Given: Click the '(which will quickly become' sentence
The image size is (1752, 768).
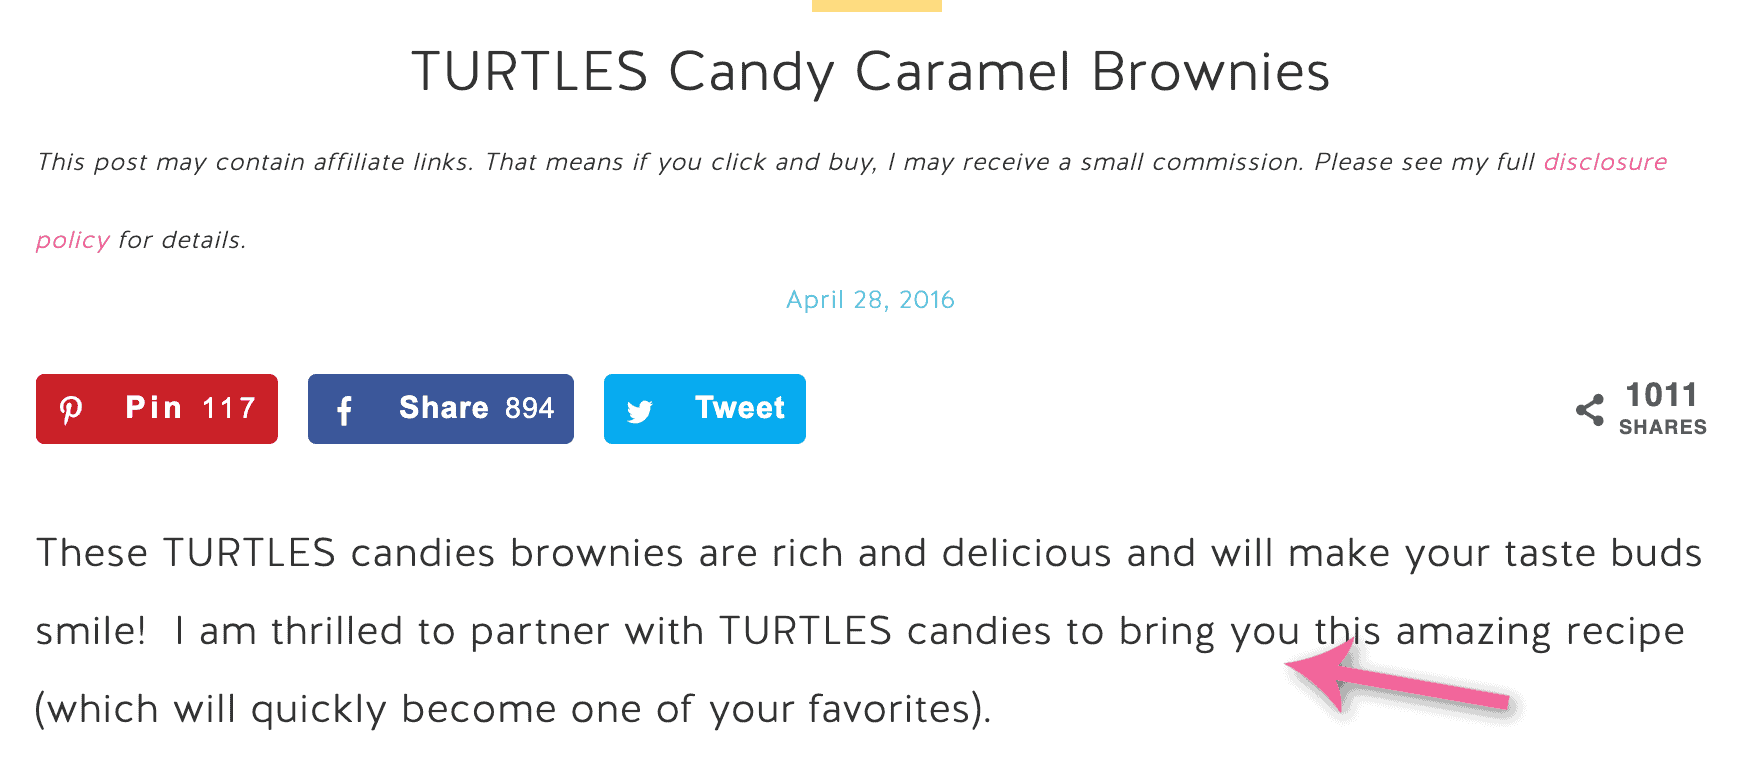Looking at the screenshot, I should pyautogui.click(x=513, y=709).
